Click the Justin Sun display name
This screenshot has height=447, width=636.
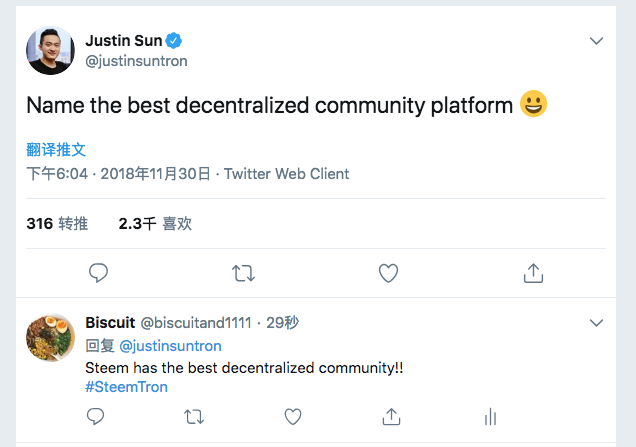pos(124,41)
